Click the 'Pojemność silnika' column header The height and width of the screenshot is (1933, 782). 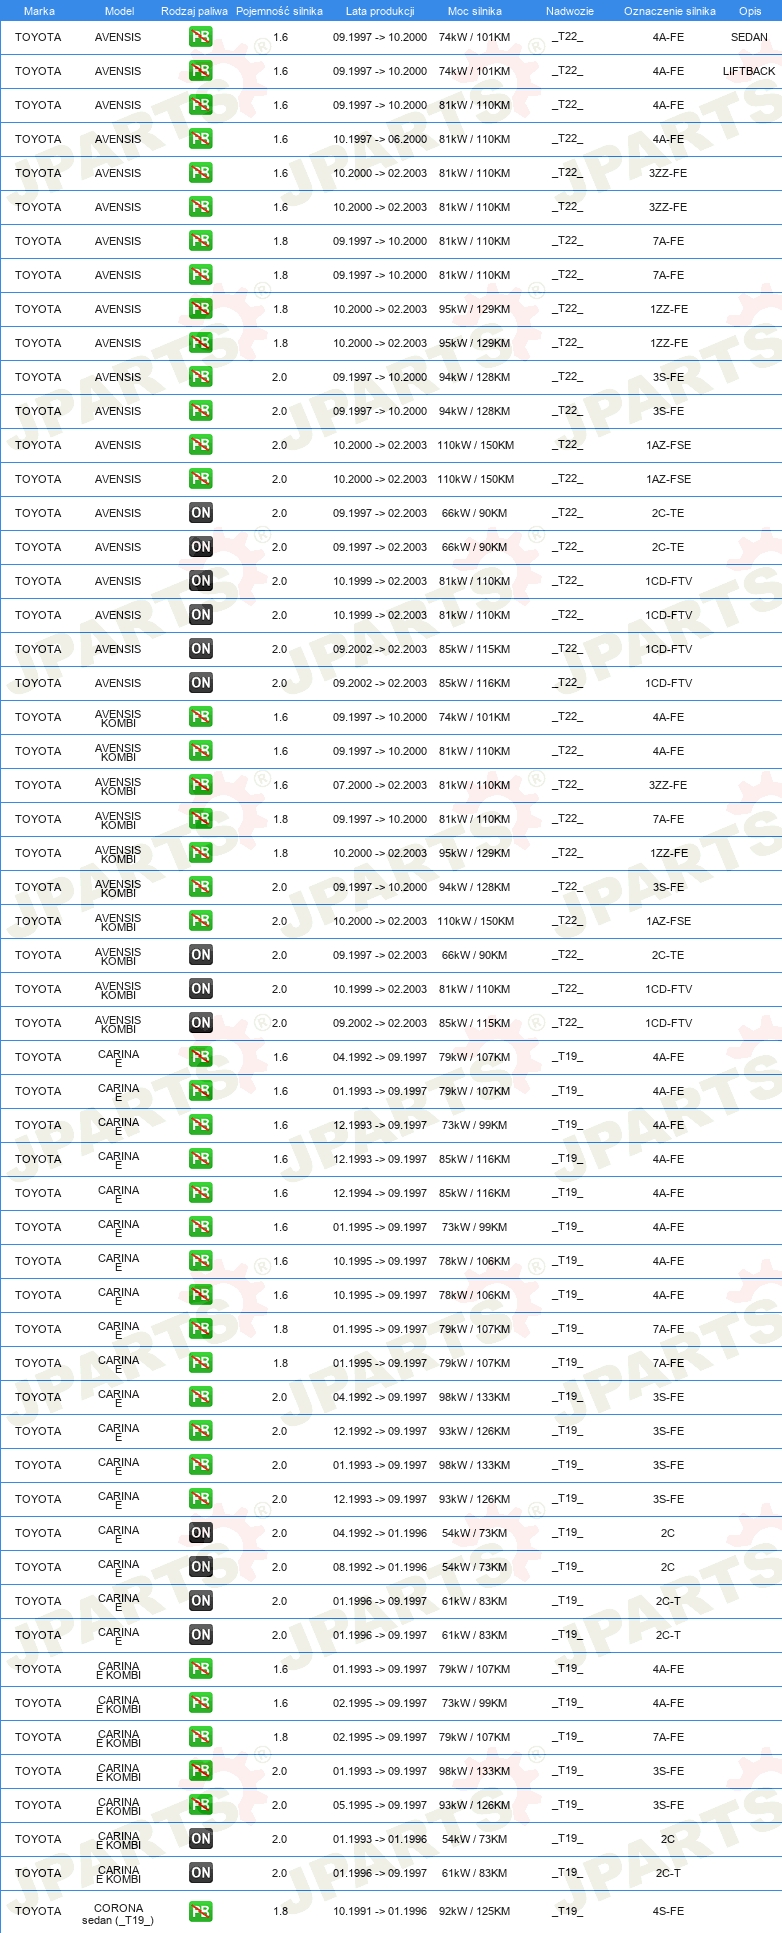(x=279, y=11)
